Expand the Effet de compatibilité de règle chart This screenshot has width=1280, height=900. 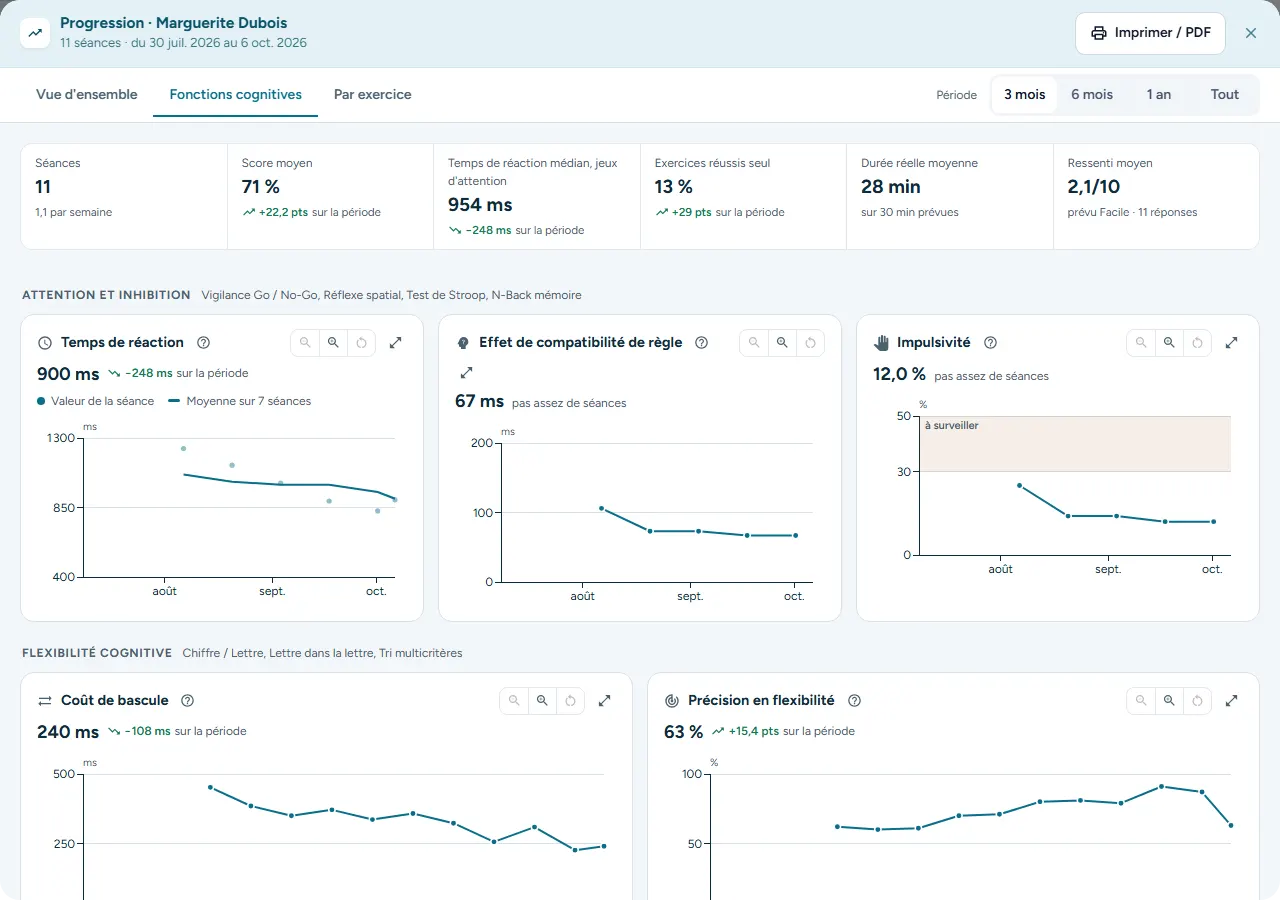465,373
